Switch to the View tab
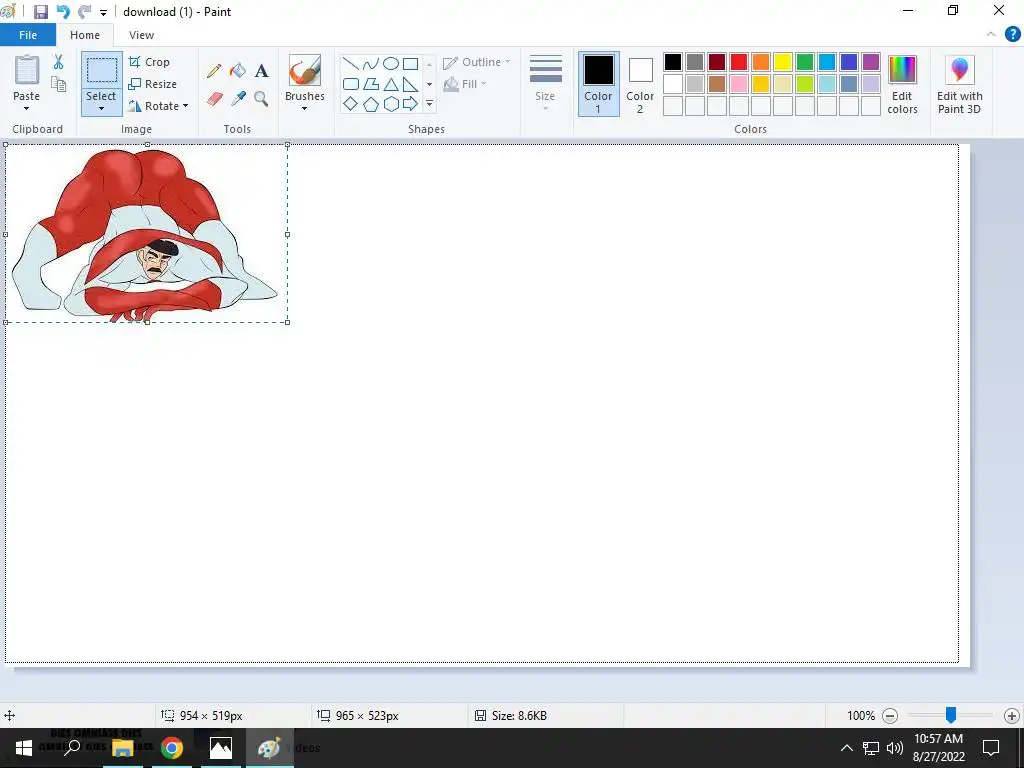This screenshot has height=768, width=1024. (x=141, y=35)
